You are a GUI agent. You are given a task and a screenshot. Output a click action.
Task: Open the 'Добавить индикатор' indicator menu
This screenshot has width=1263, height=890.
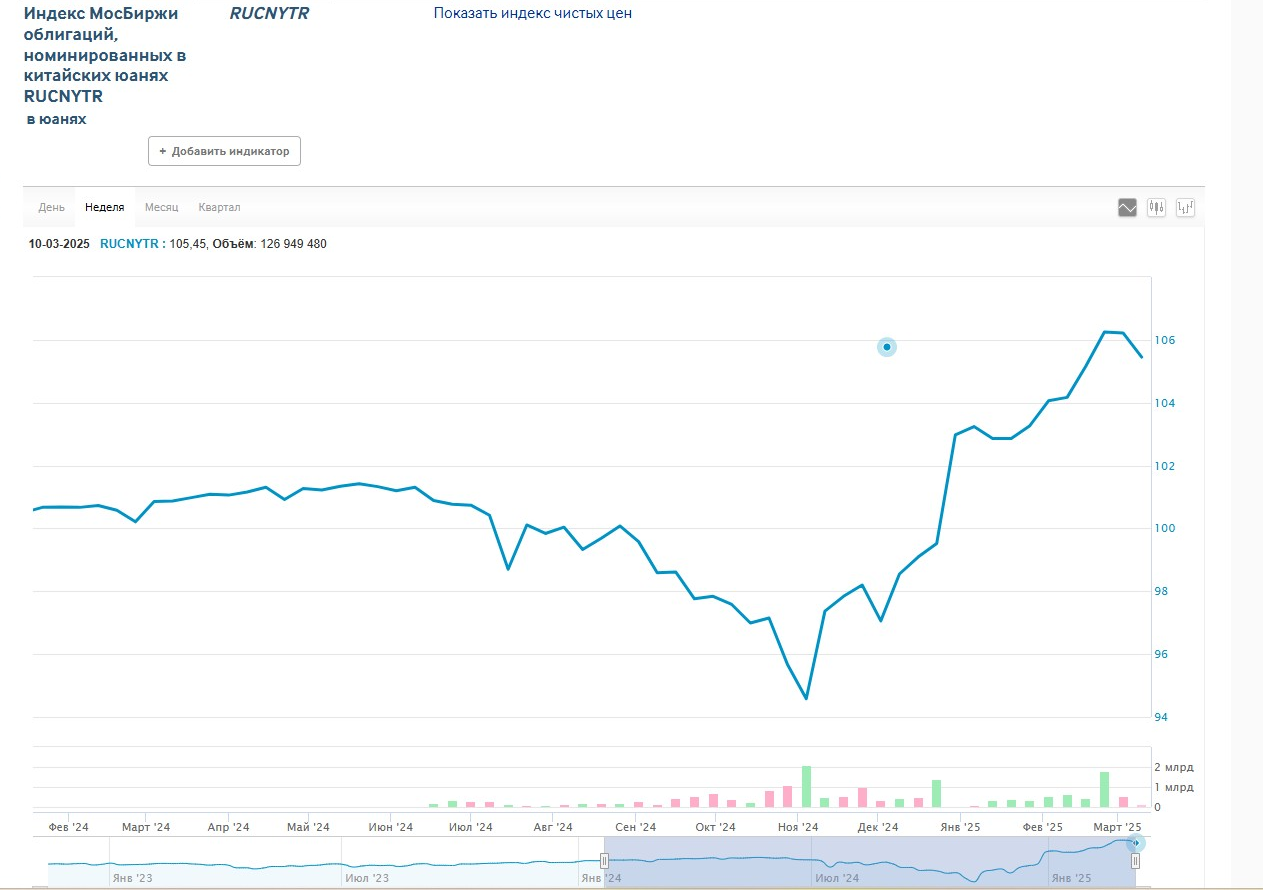(224, 151)
